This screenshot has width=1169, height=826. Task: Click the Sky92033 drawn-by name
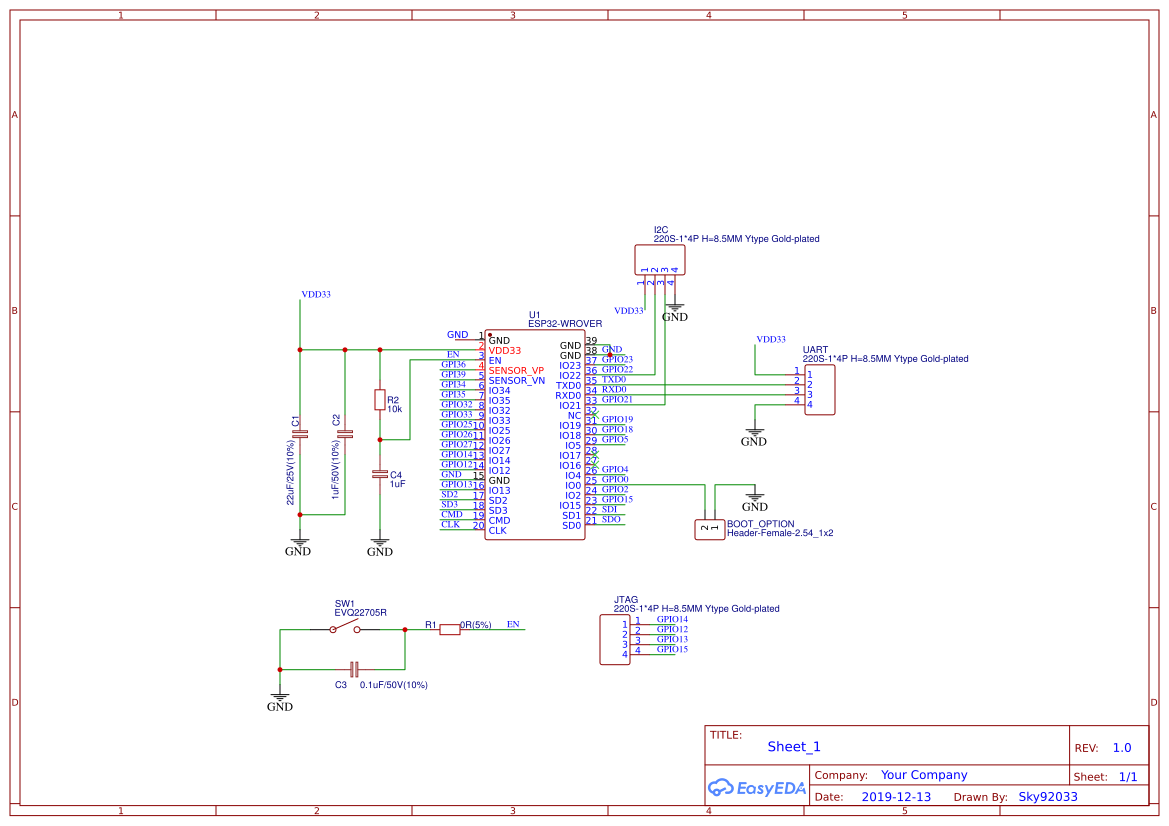pyautogui.click(x=1045, y=796)
